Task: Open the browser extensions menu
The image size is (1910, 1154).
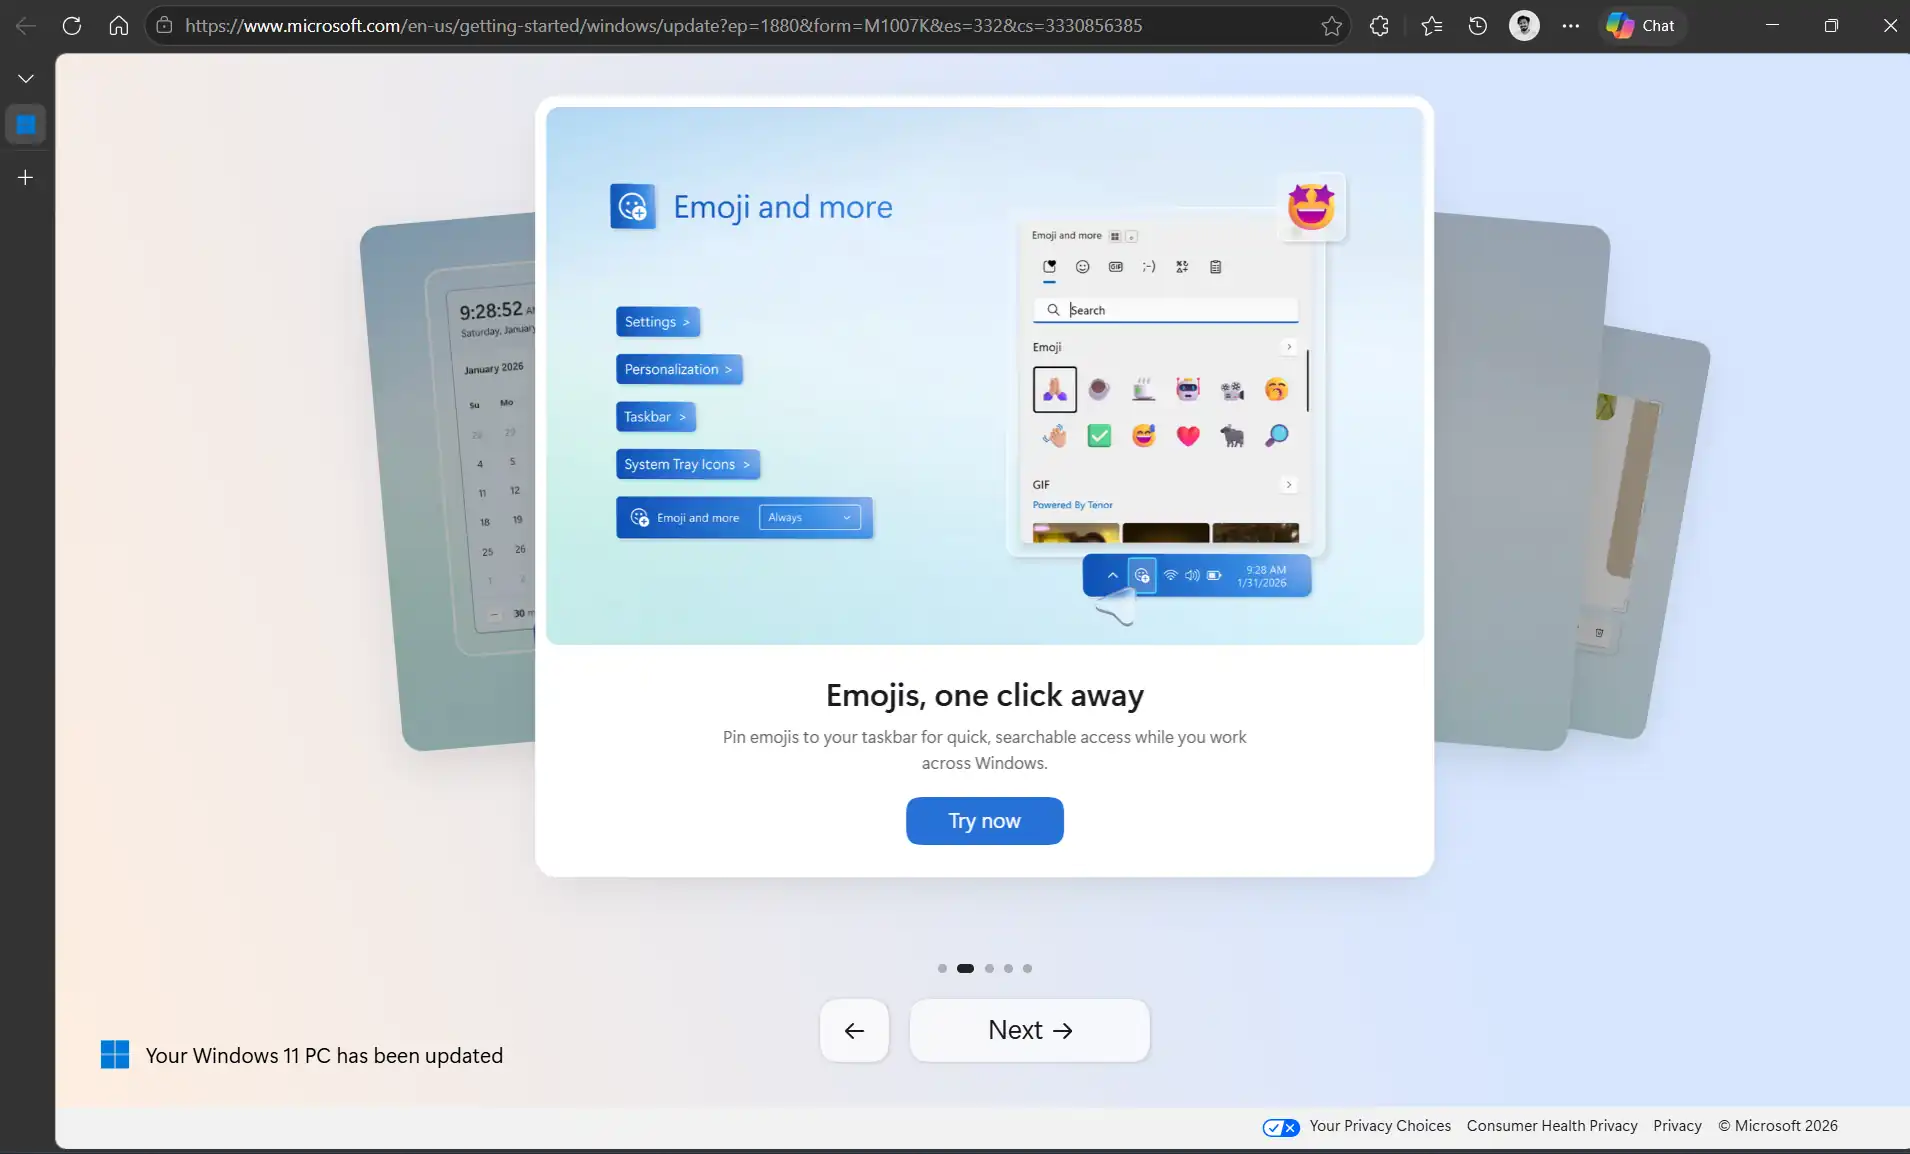Action: pyautogui.click(x=1379, y=26)
